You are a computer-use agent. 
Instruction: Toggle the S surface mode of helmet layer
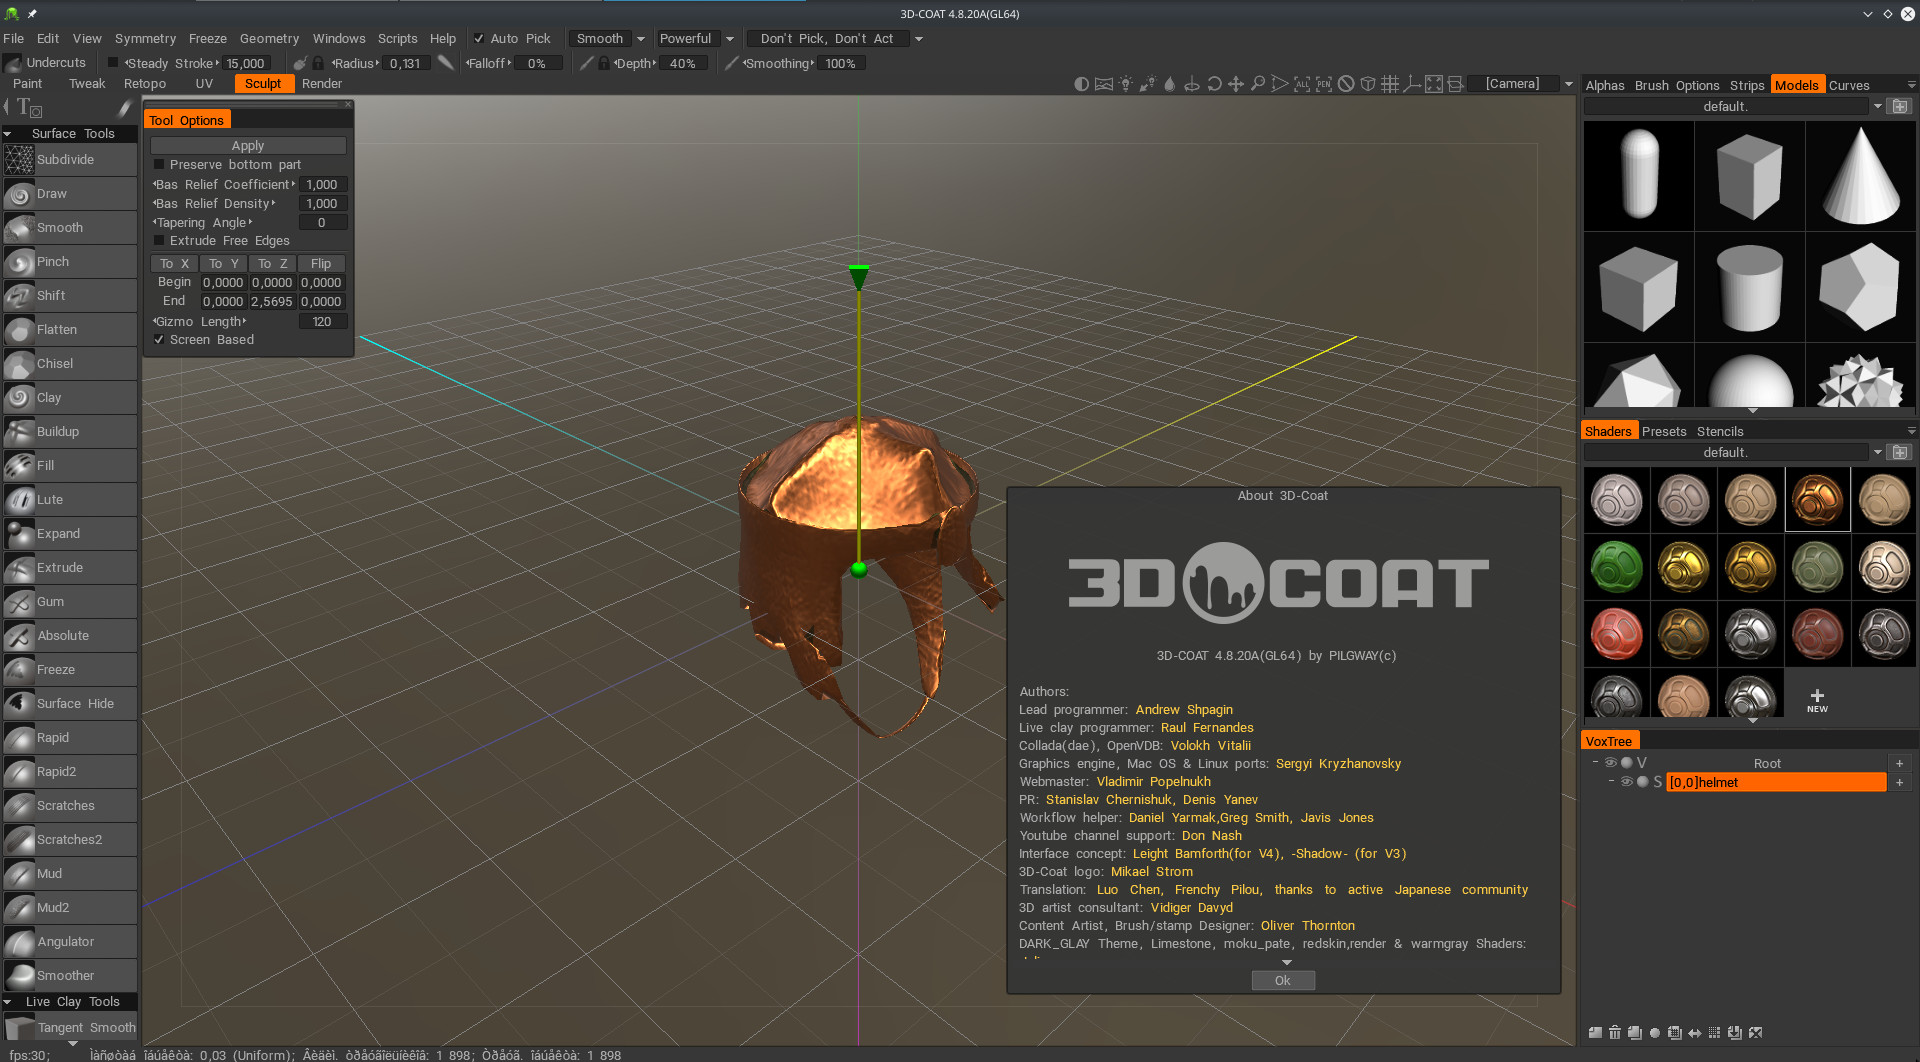click(x=1658, y=782)
